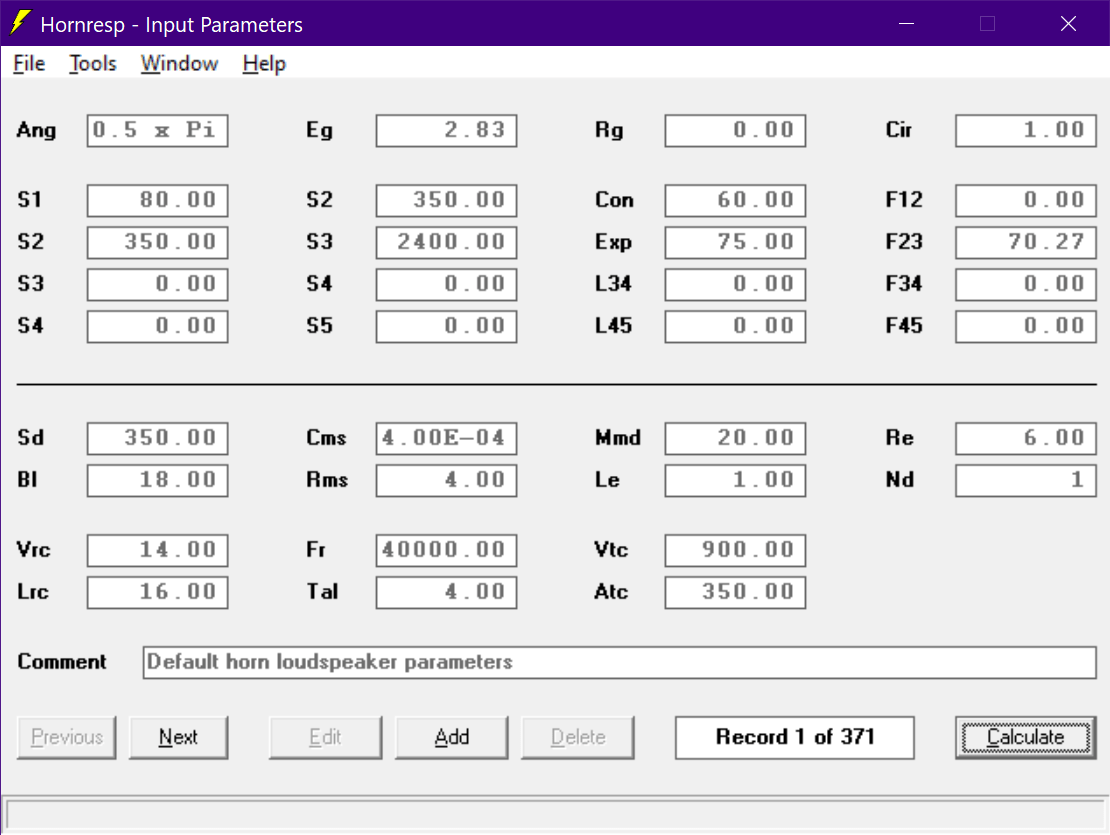Click the Nd field showing 1
The height and width of the screenshot is (835, 1110).
click(1025, 480)
